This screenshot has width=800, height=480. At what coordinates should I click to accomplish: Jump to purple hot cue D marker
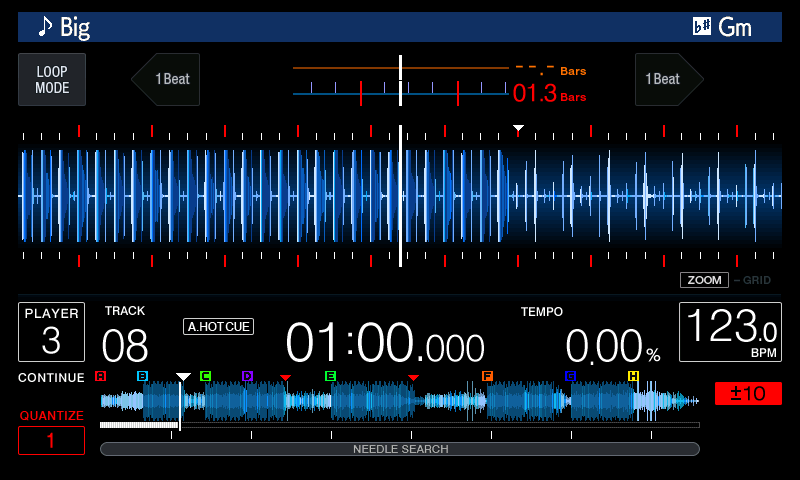click(x=247, y=376)
